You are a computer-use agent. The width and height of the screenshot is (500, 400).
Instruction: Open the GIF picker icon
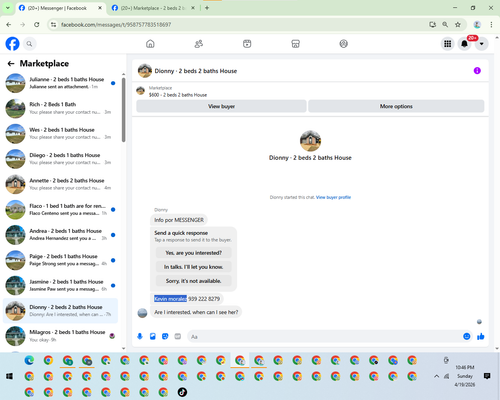(178, 336)
